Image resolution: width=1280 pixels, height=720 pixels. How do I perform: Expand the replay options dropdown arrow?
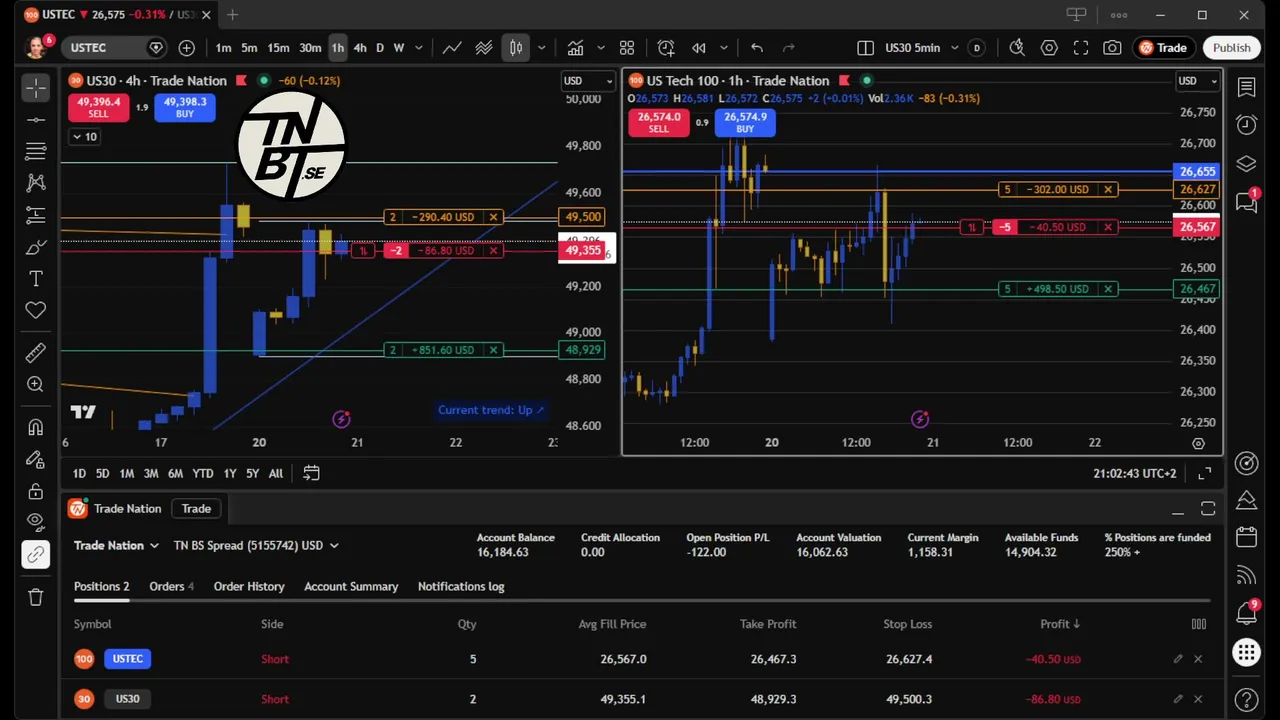click(x=724, y=48)
